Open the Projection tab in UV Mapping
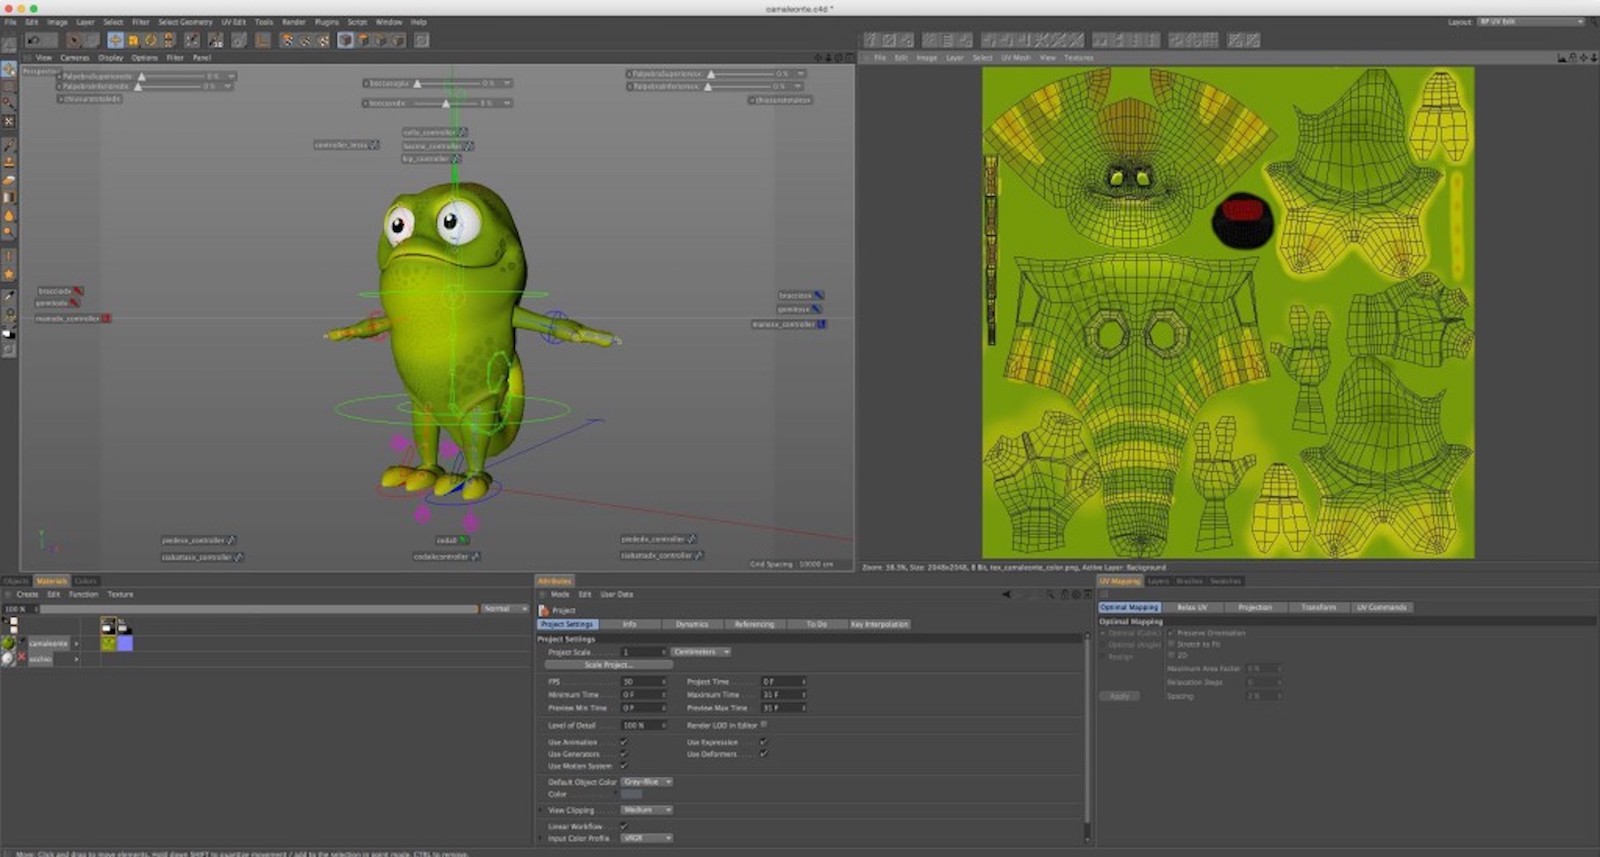1600x857 pixels. click(x=1255, y=607)
